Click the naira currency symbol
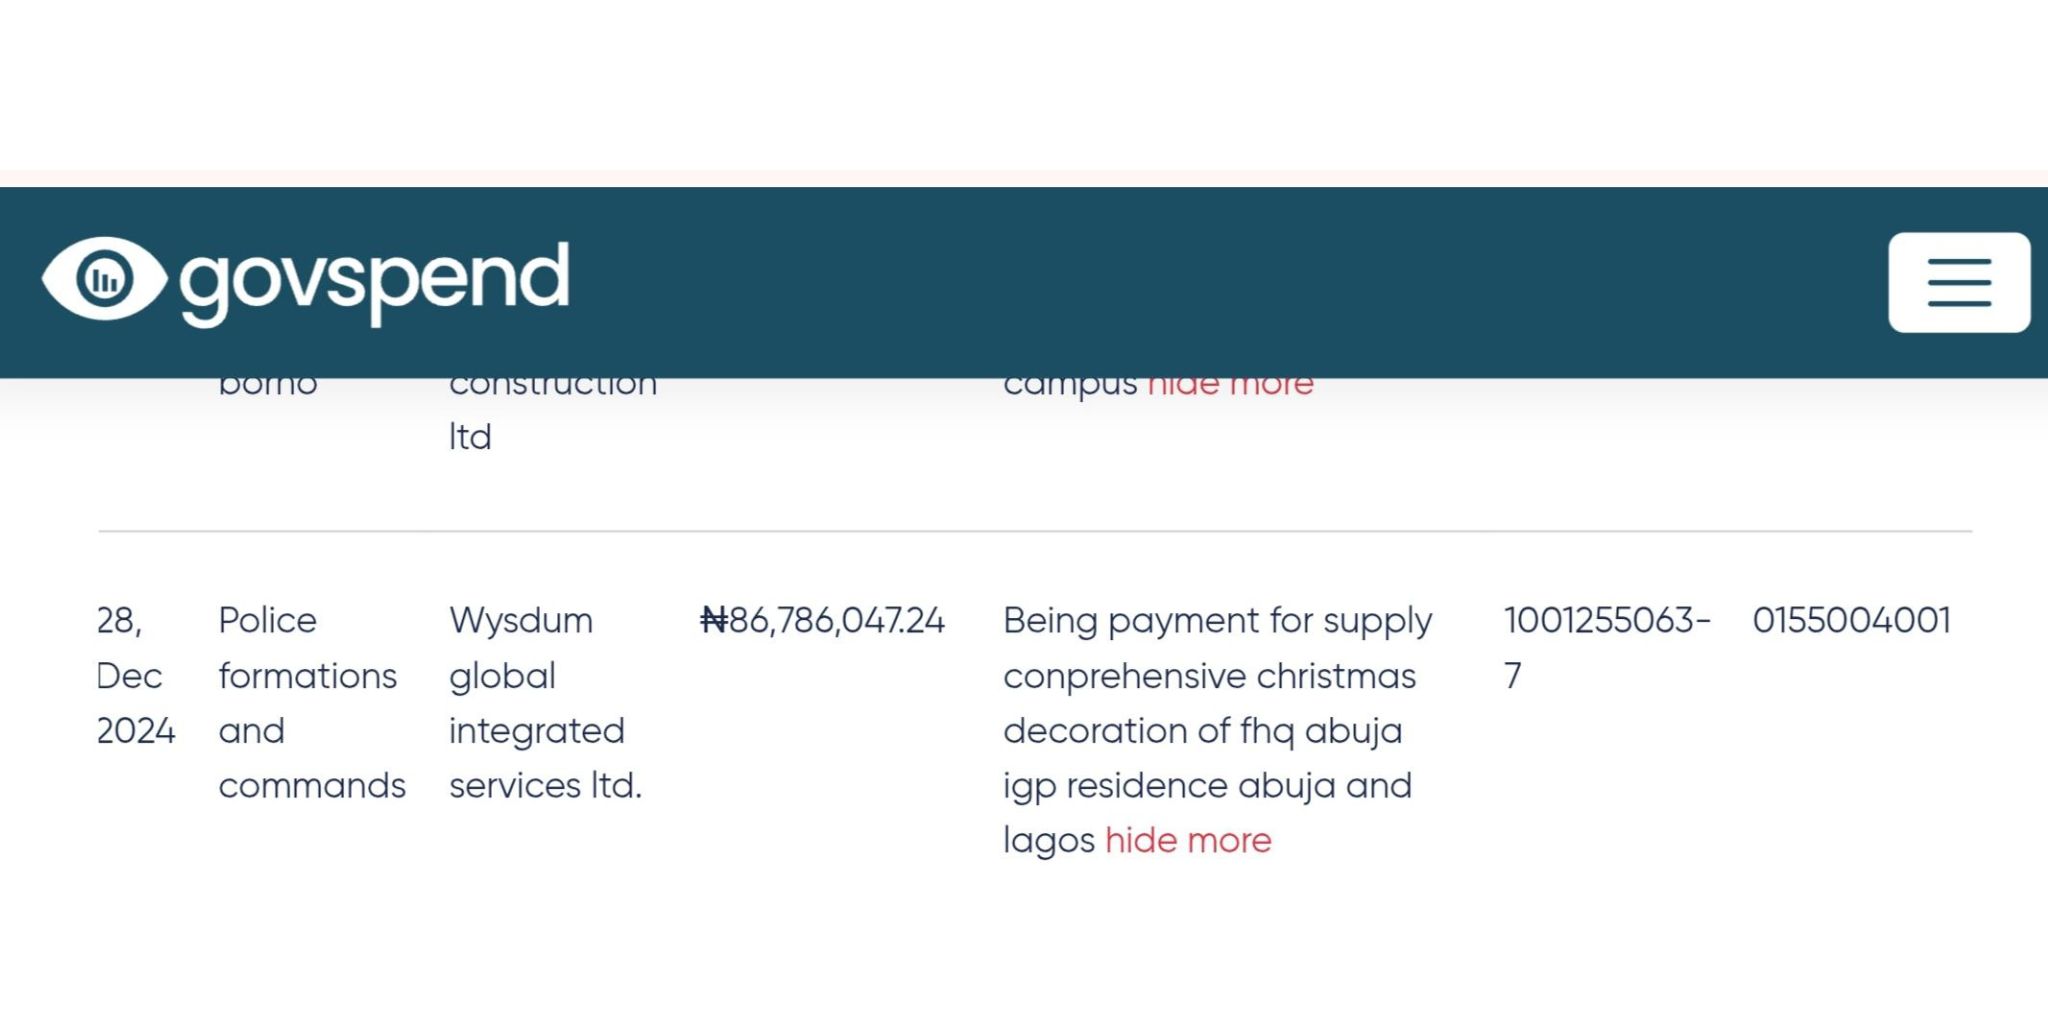2048x1024 pixels. tap(714, 620)
